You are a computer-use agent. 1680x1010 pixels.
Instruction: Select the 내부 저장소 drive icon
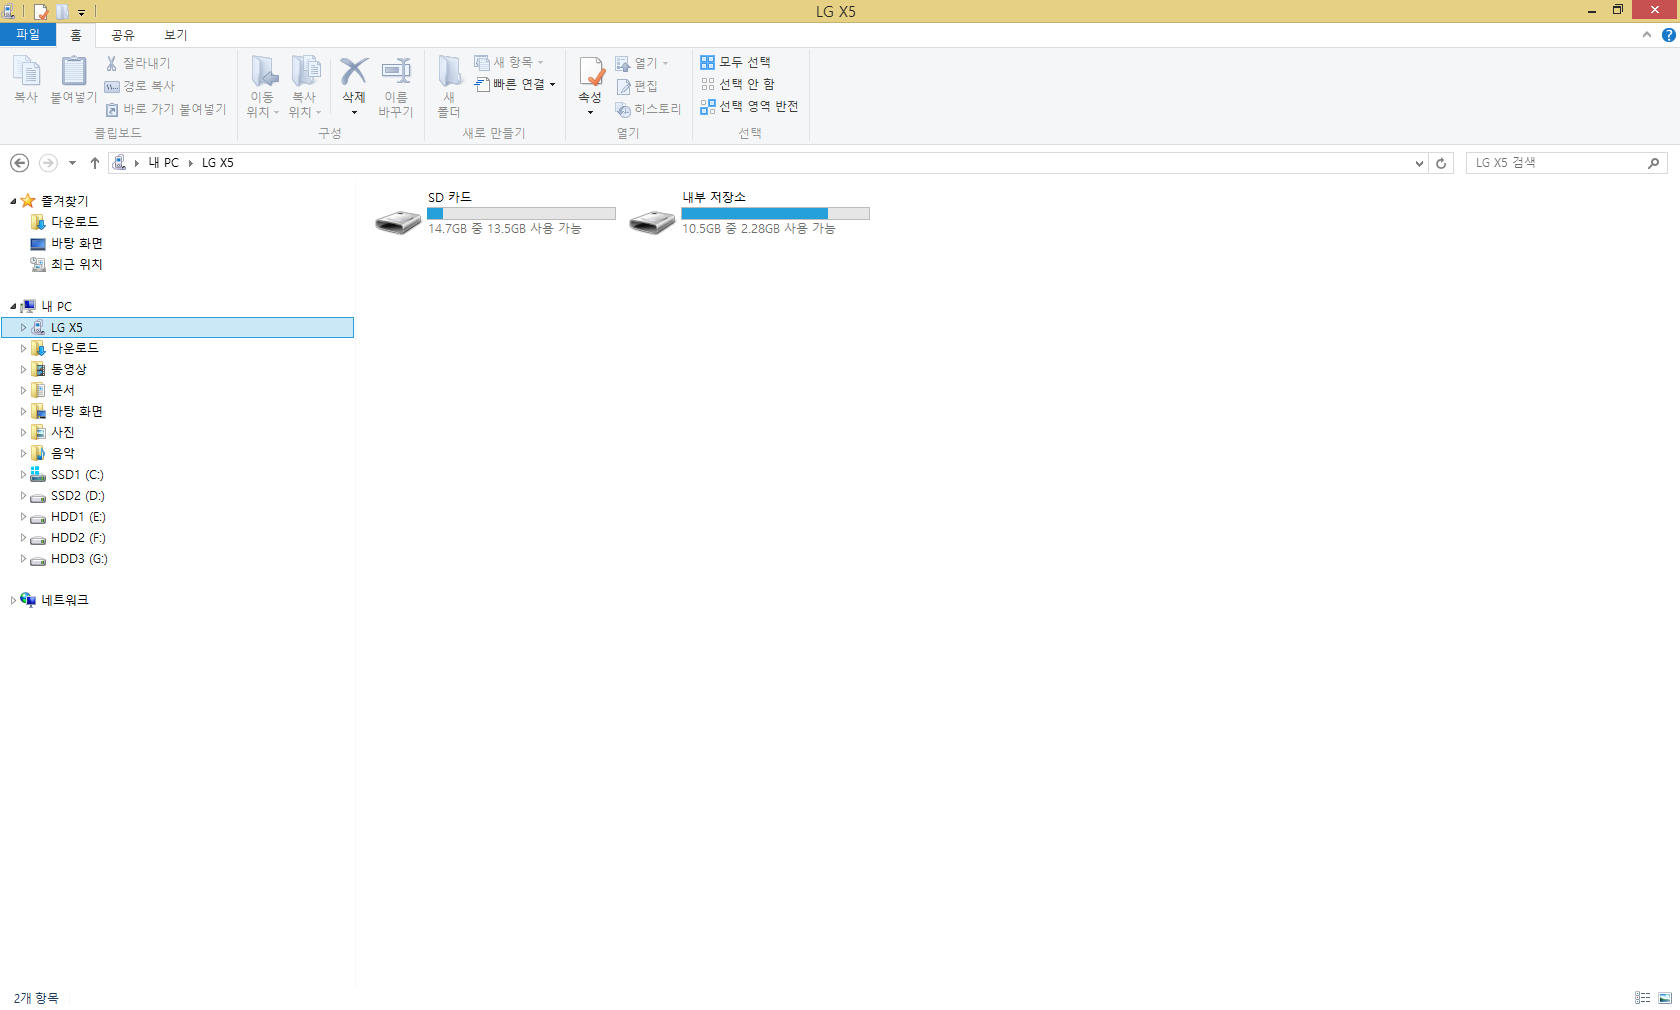pyautogui.click(x=652, y=222)
